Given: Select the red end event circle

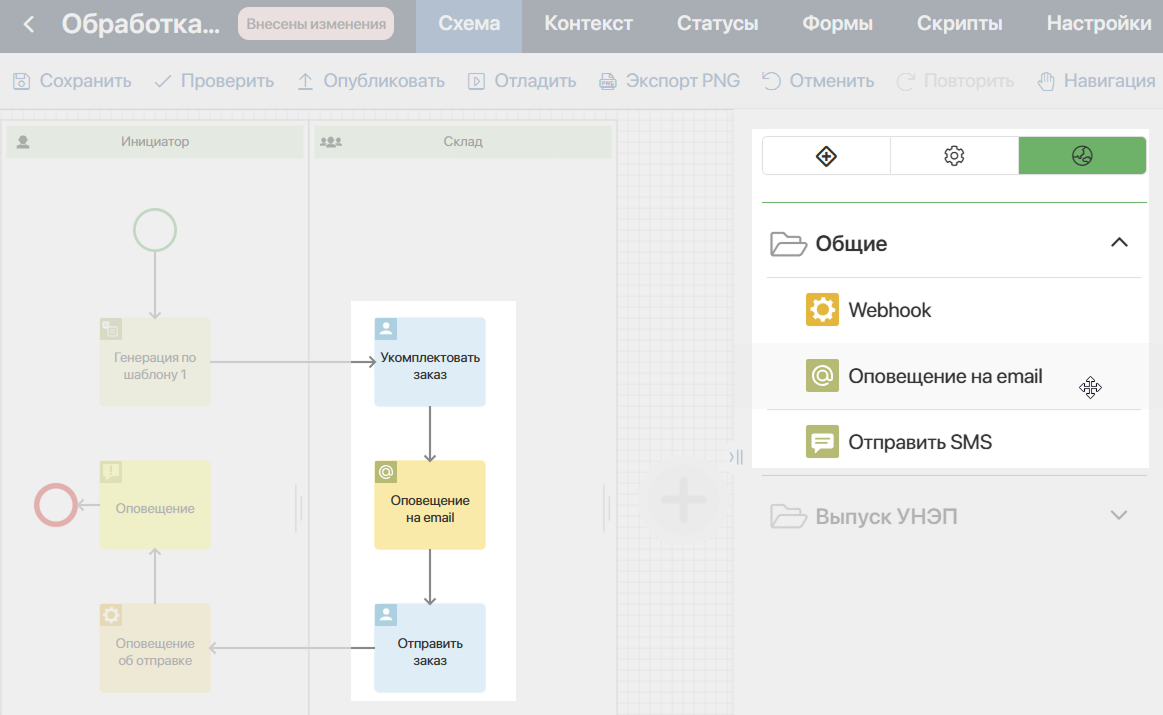Looking at the screenshot, I should (56, 505).
